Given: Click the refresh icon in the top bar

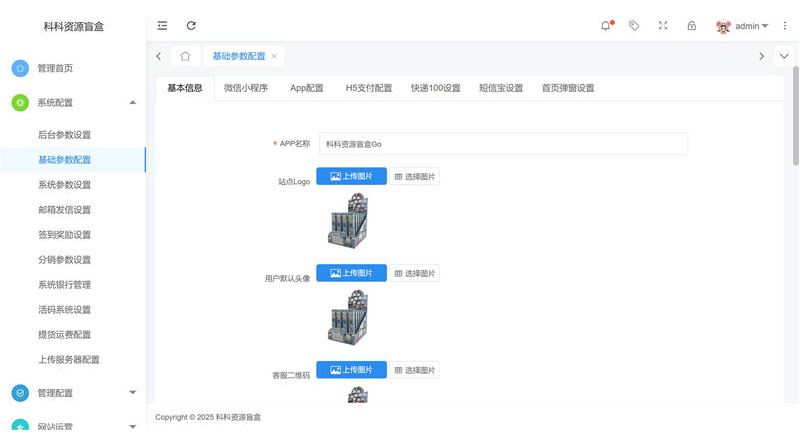Looking at the screenshot, I should (x=191, y=25).
